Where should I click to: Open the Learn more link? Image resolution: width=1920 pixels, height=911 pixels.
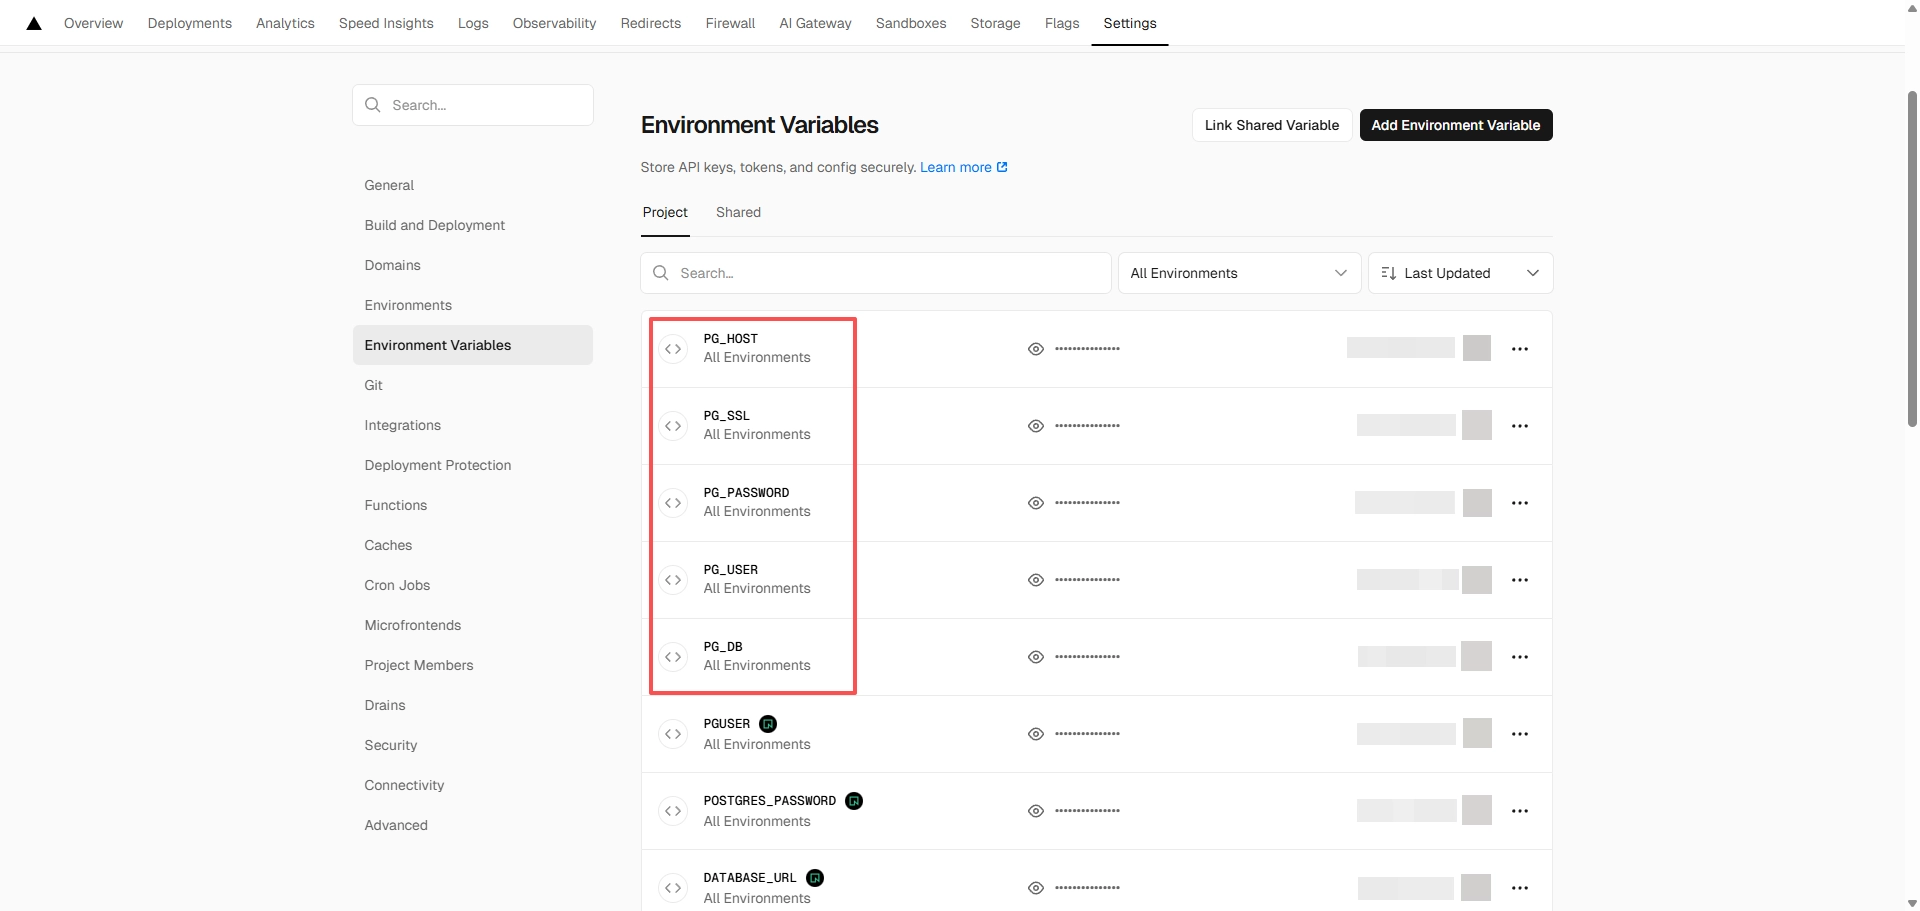(x=963, y=167)
